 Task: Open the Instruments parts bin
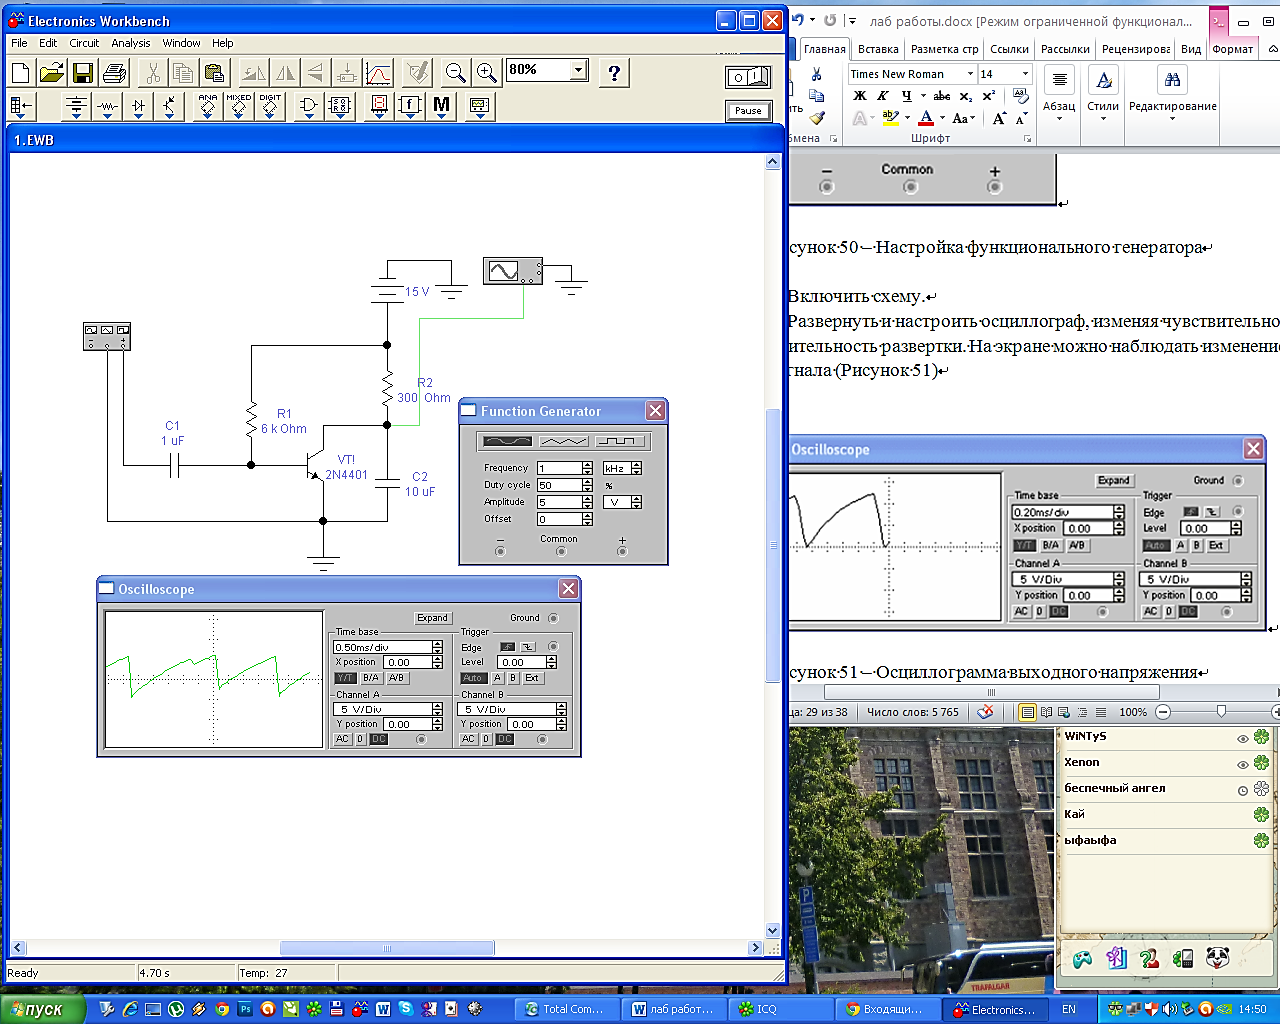pos(479,106)
